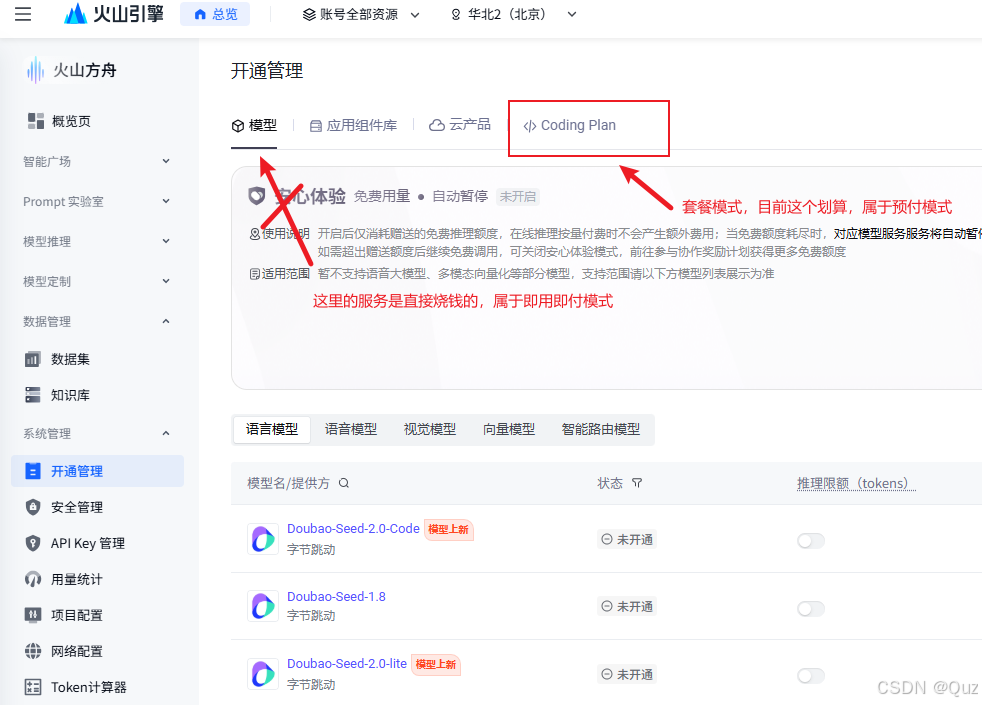Viewport: 982px width, 705px height.
Task: Open the Doubao-Seed-2.0-Code model link
Action: coord(352,528)
